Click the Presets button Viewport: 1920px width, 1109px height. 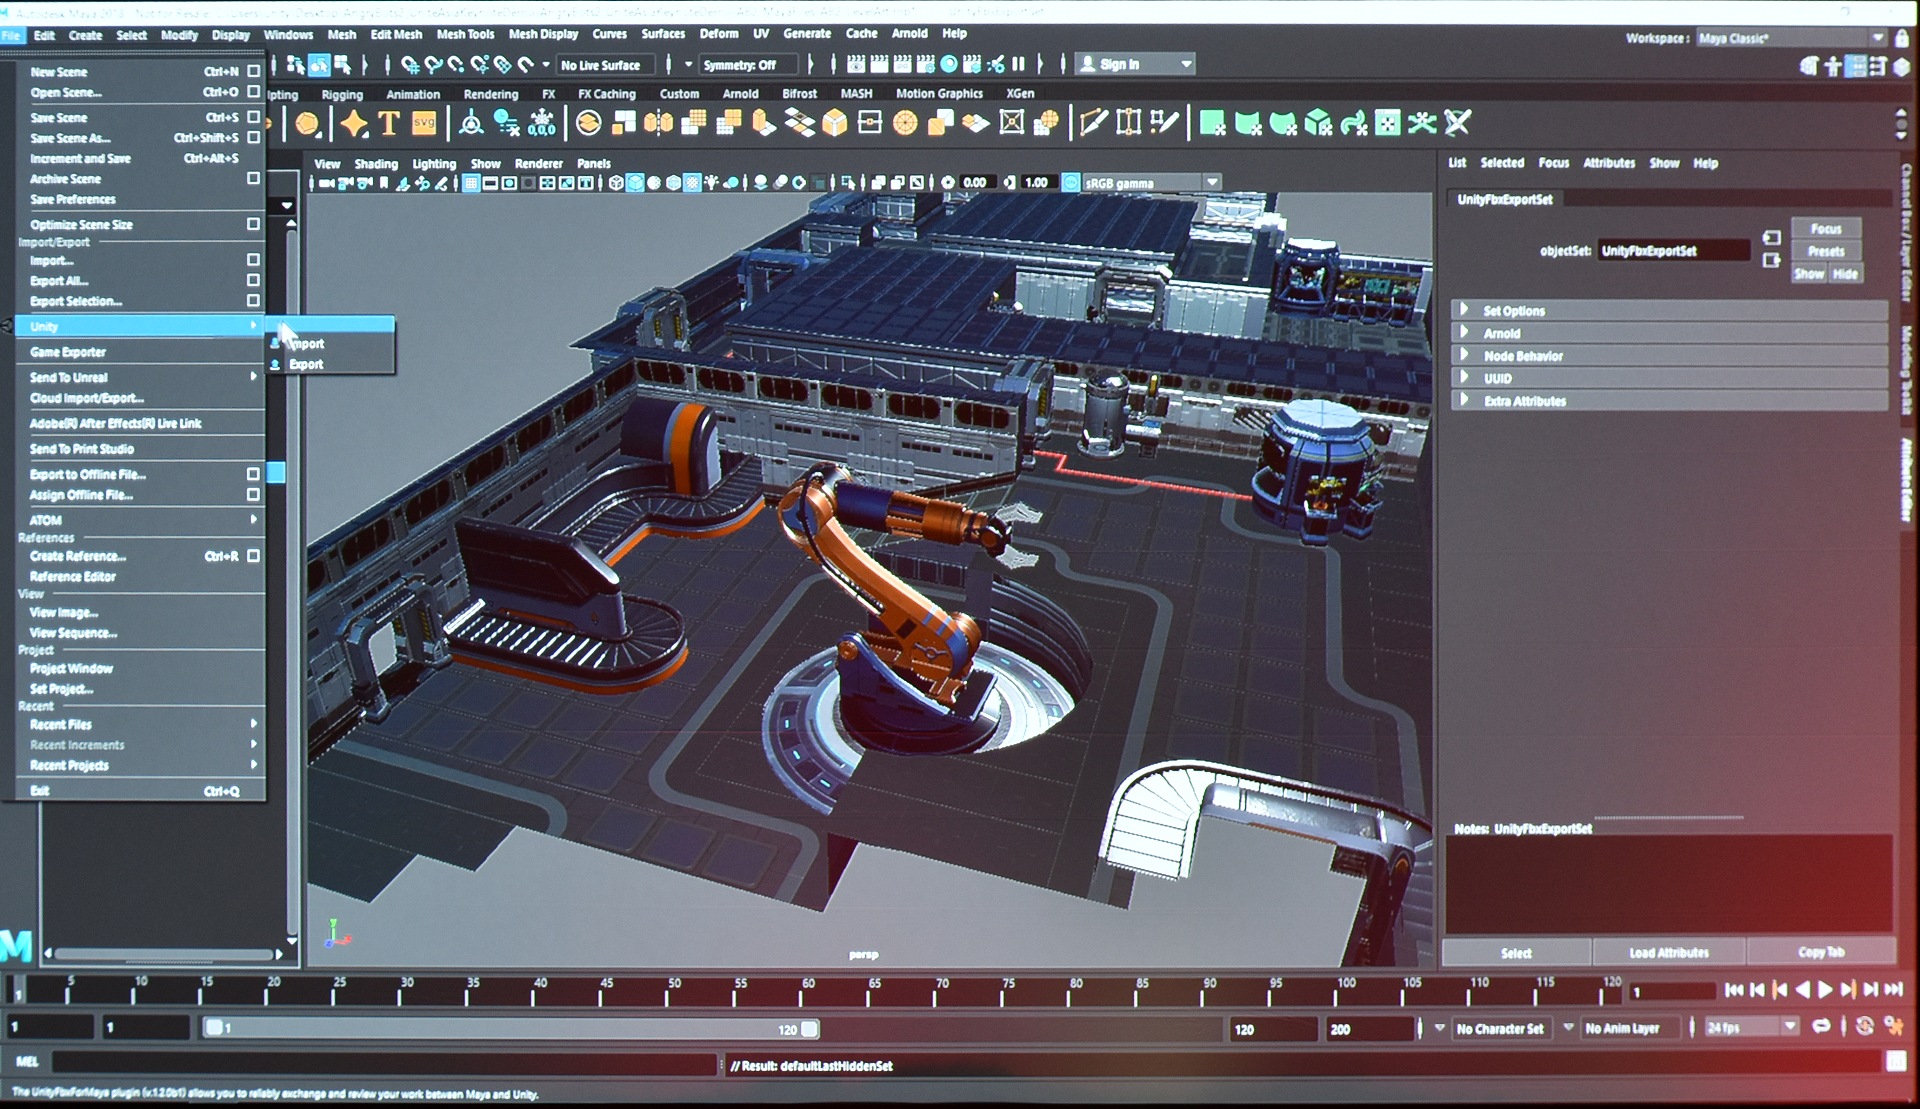pos(1826,251)
